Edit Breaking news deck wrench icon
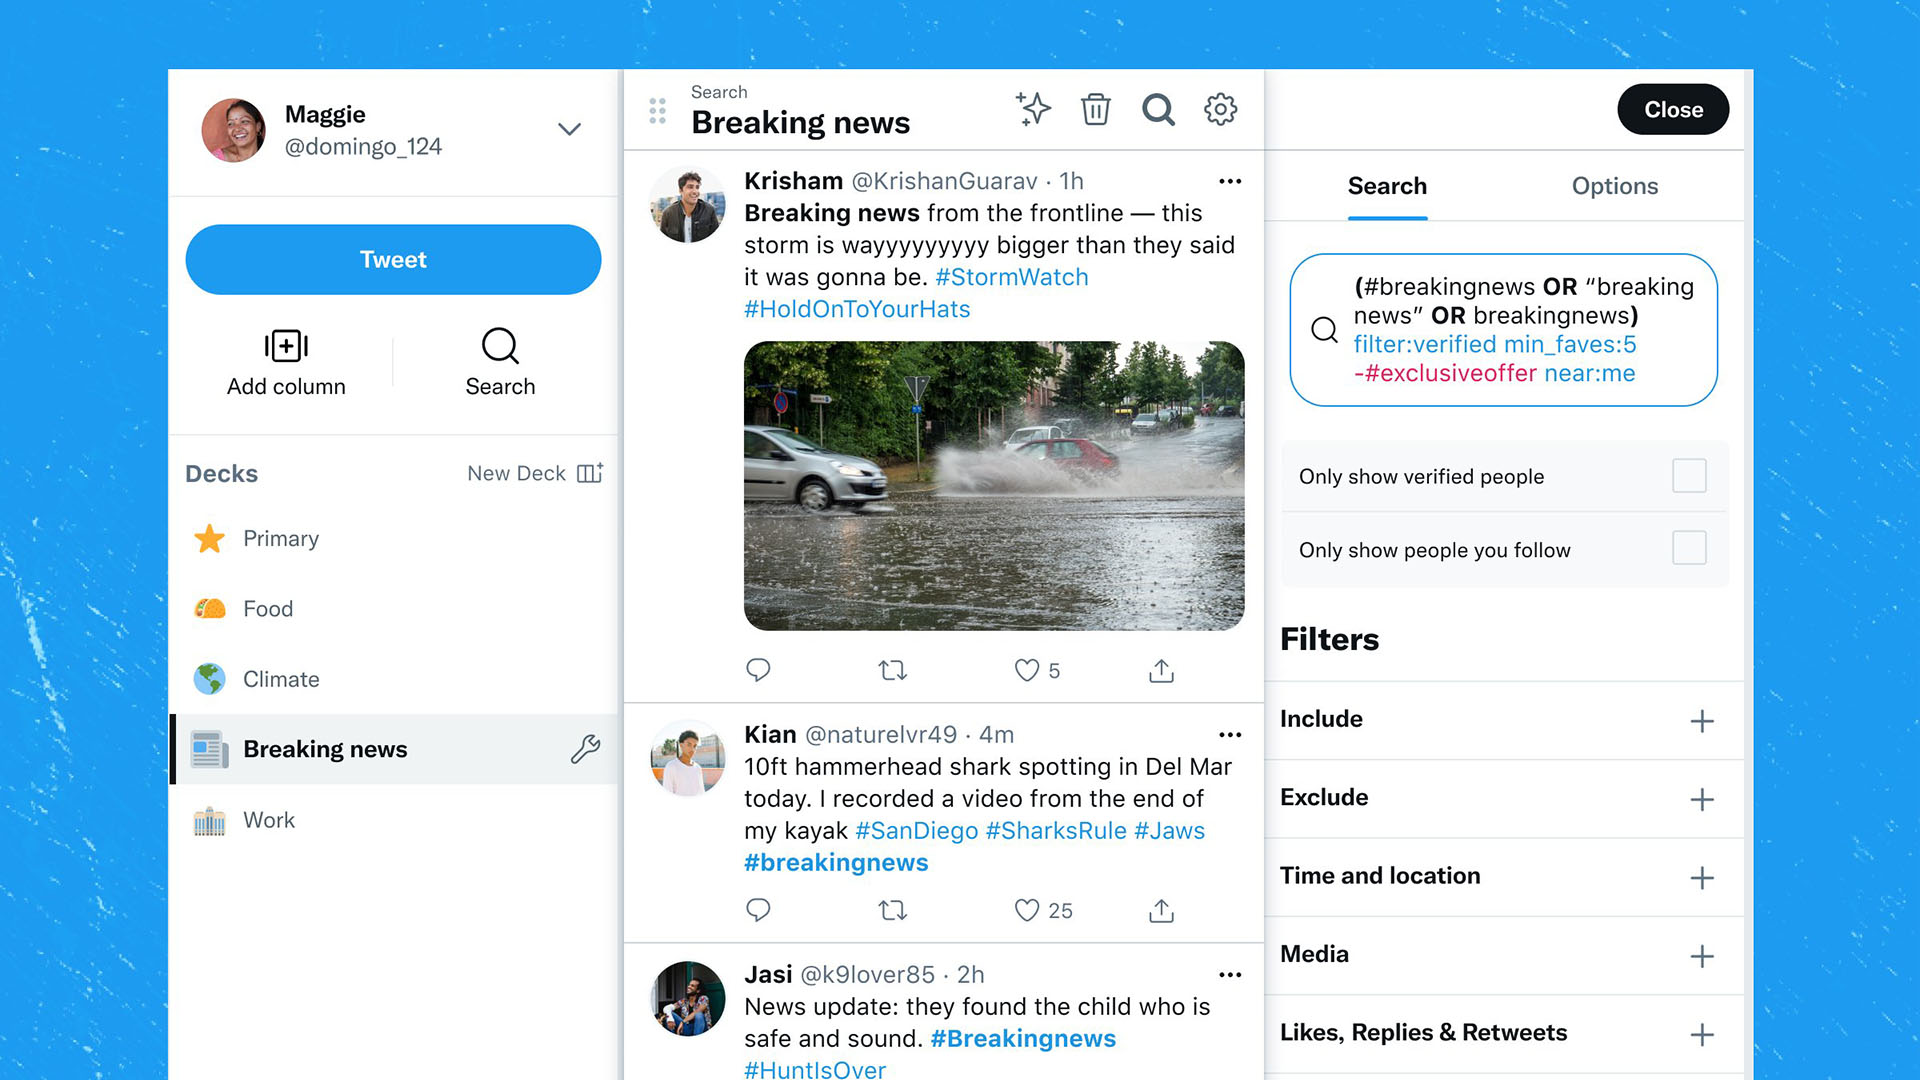Screen dimensions: 1920x1080 [585, 749]
